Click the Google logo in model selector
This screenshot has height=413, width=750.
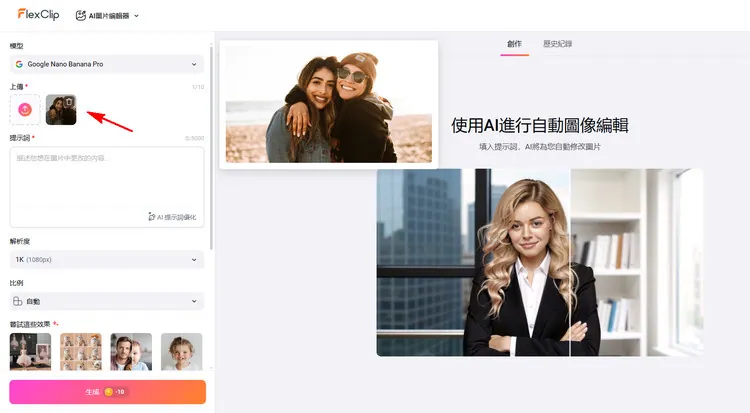19,64
